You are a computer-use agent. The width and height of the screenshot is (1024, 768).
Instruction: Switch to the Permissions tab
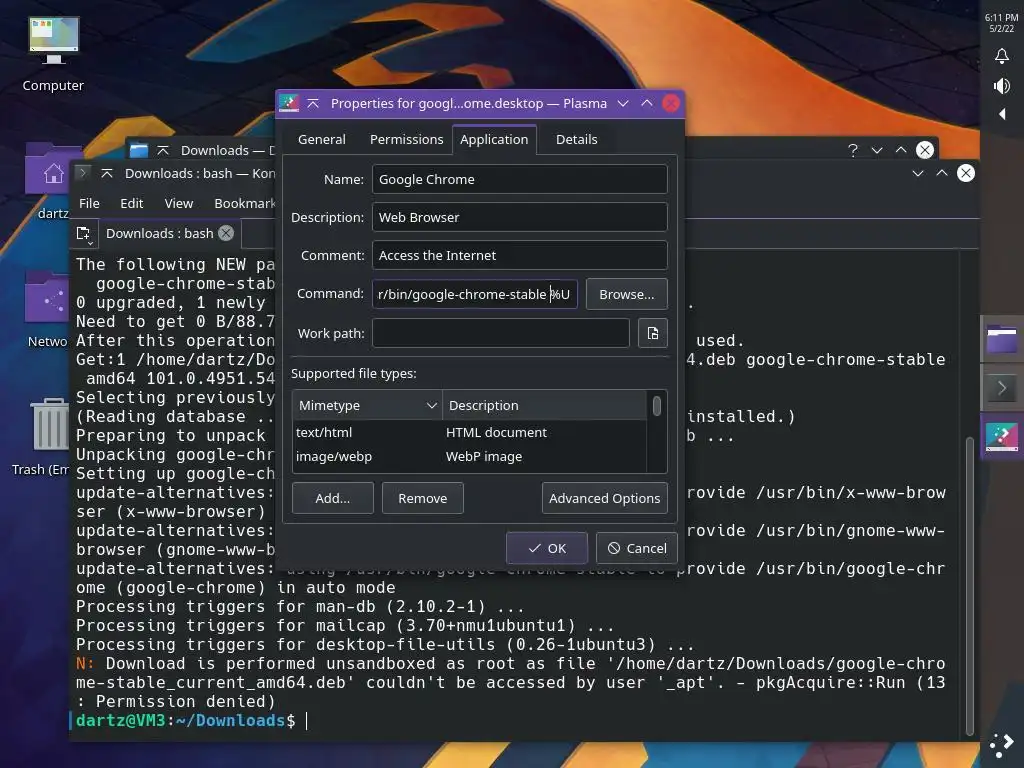(x=406, y=139)
